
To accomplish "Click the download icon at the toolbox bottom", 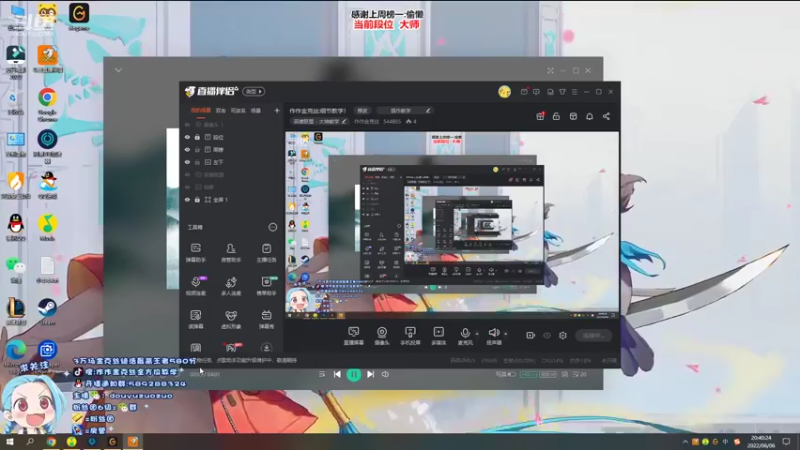I will (266, 348).
